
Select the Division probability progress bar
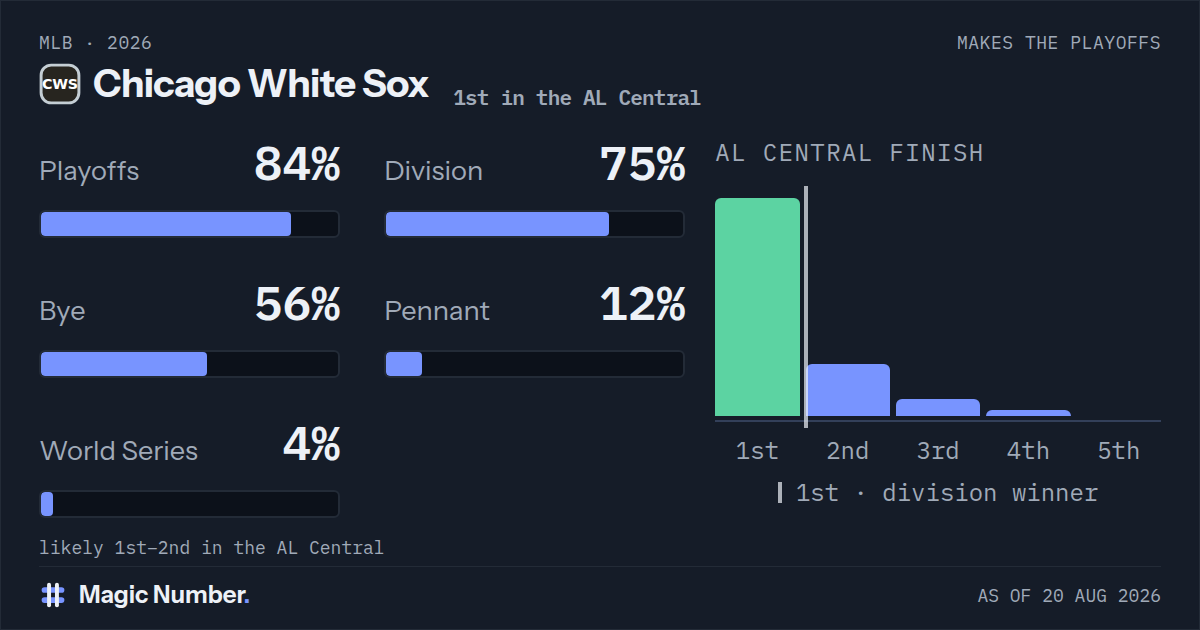point(535,224)
